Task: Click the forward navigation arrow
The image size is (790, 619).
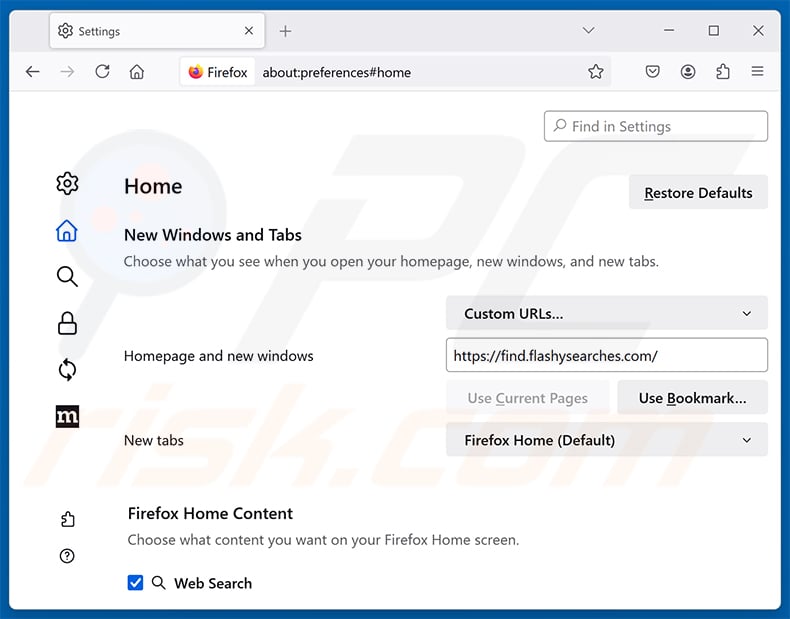Action: (67, 72)
